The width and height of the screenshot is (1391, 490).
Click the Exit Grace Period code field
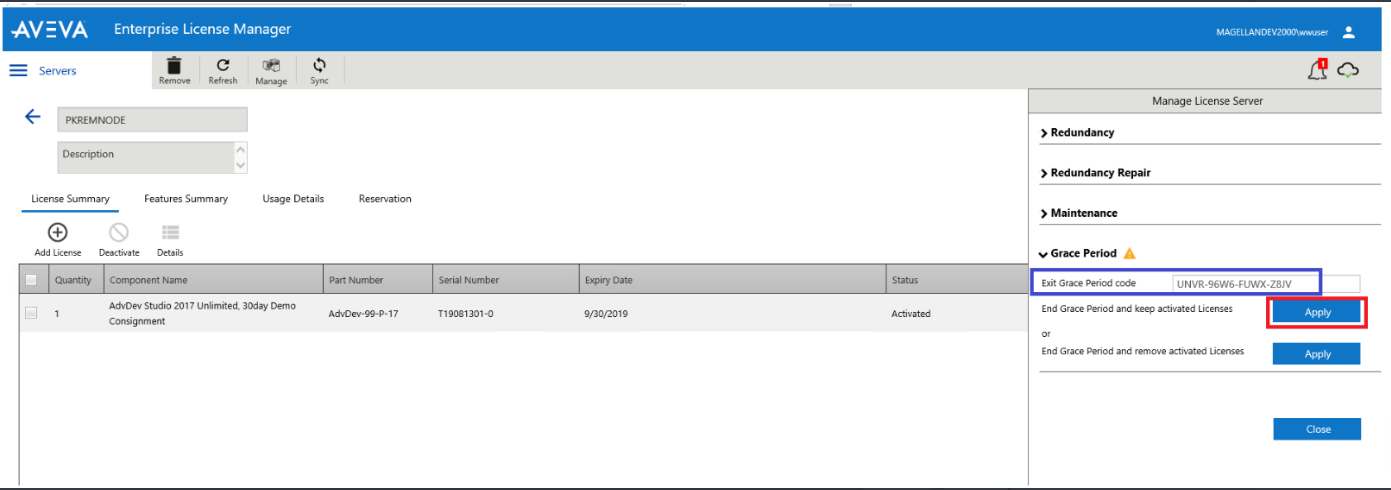pyautogui.click(x=1266, y=284)
